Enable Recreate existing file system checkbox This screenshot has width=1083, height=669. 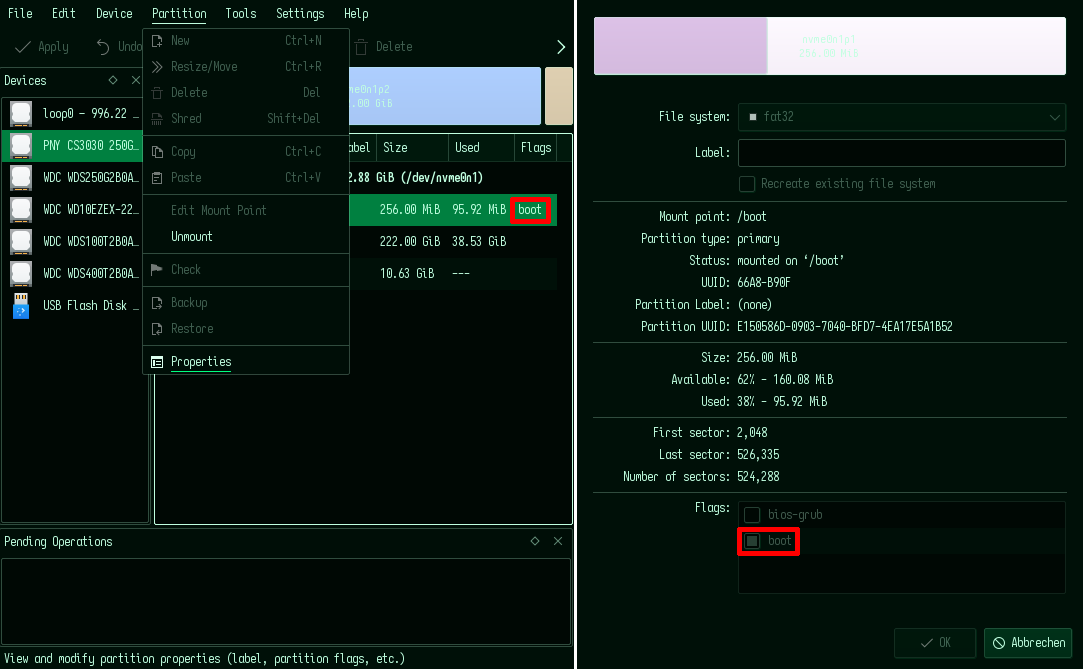point(747,184)
